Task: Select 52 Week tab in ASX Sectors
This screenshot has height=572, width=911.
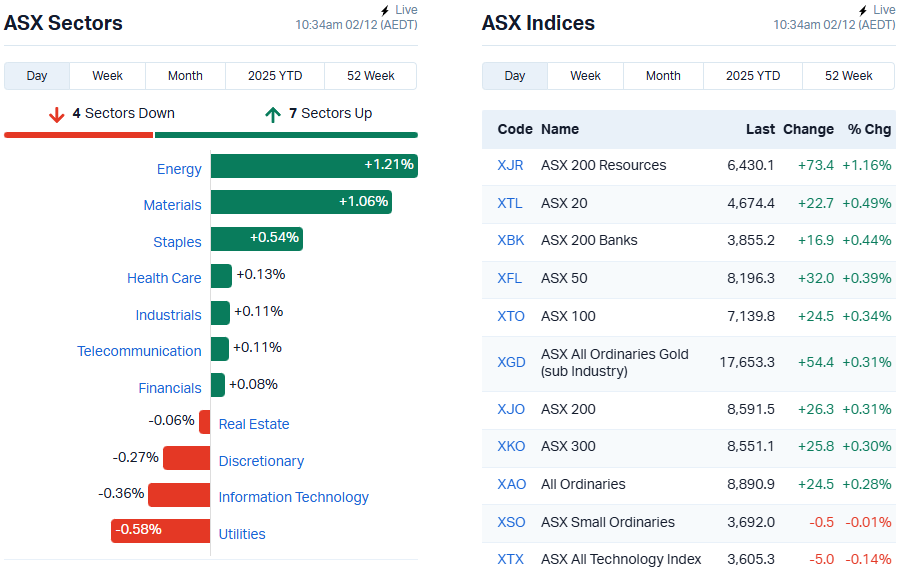Action: click(371, 76)
